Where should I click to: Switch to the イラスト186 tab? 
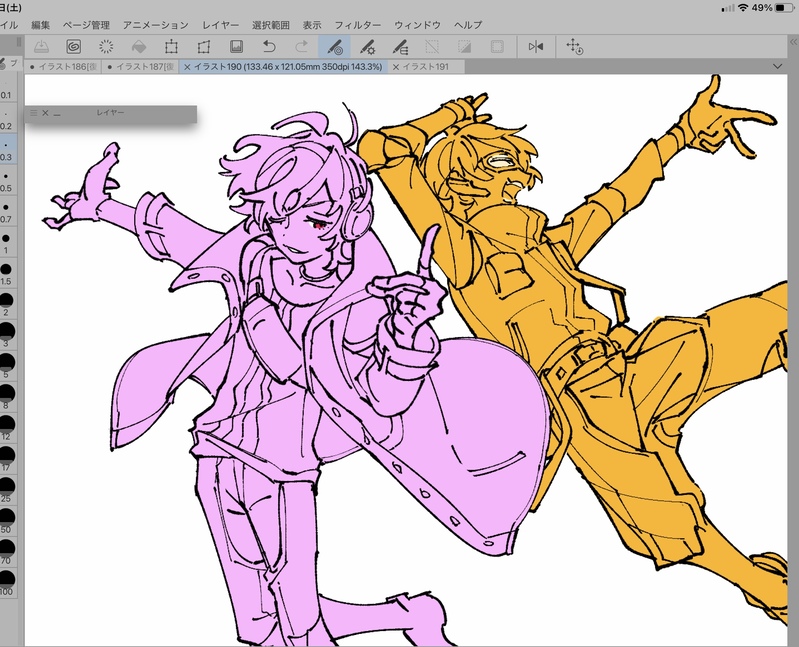click(66, 66)
